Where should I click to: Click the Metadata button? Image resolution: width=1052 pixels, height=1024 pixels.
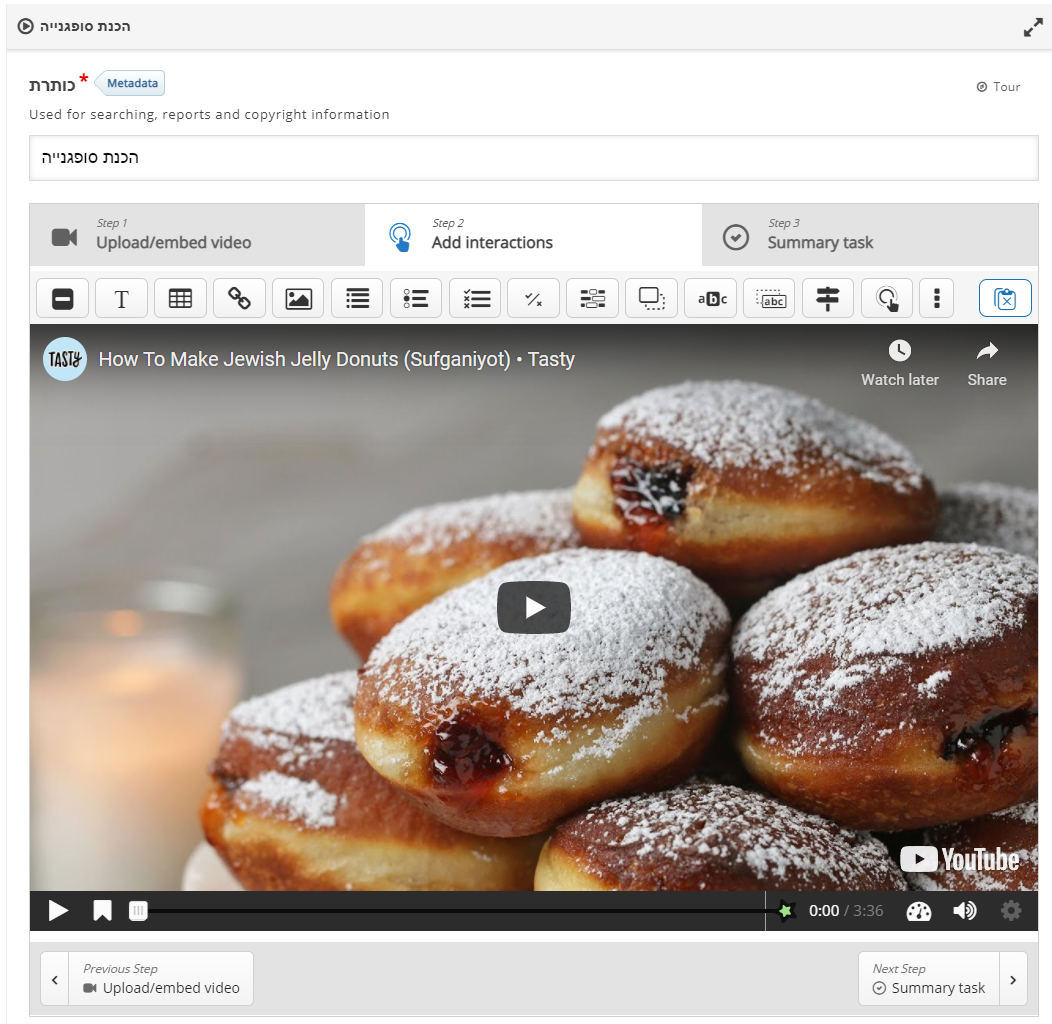tap(133, 84)
